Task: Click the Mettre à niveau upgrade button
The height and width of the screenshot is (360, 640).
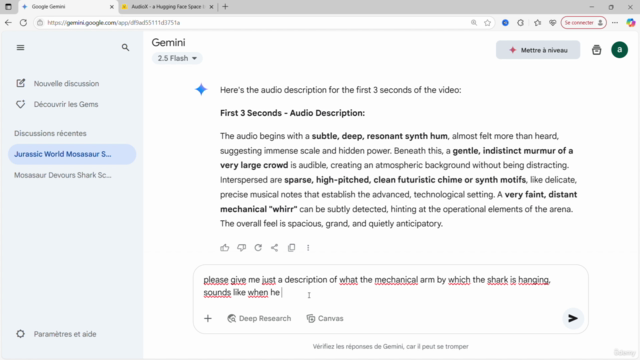Action: [x=538, y=50]
